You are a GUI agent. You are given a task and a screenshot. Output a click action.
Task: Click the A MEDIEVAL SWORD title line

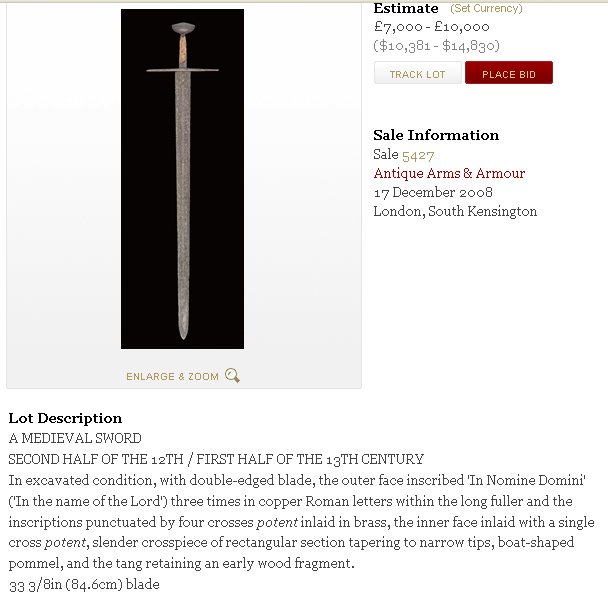click(75, 438)
